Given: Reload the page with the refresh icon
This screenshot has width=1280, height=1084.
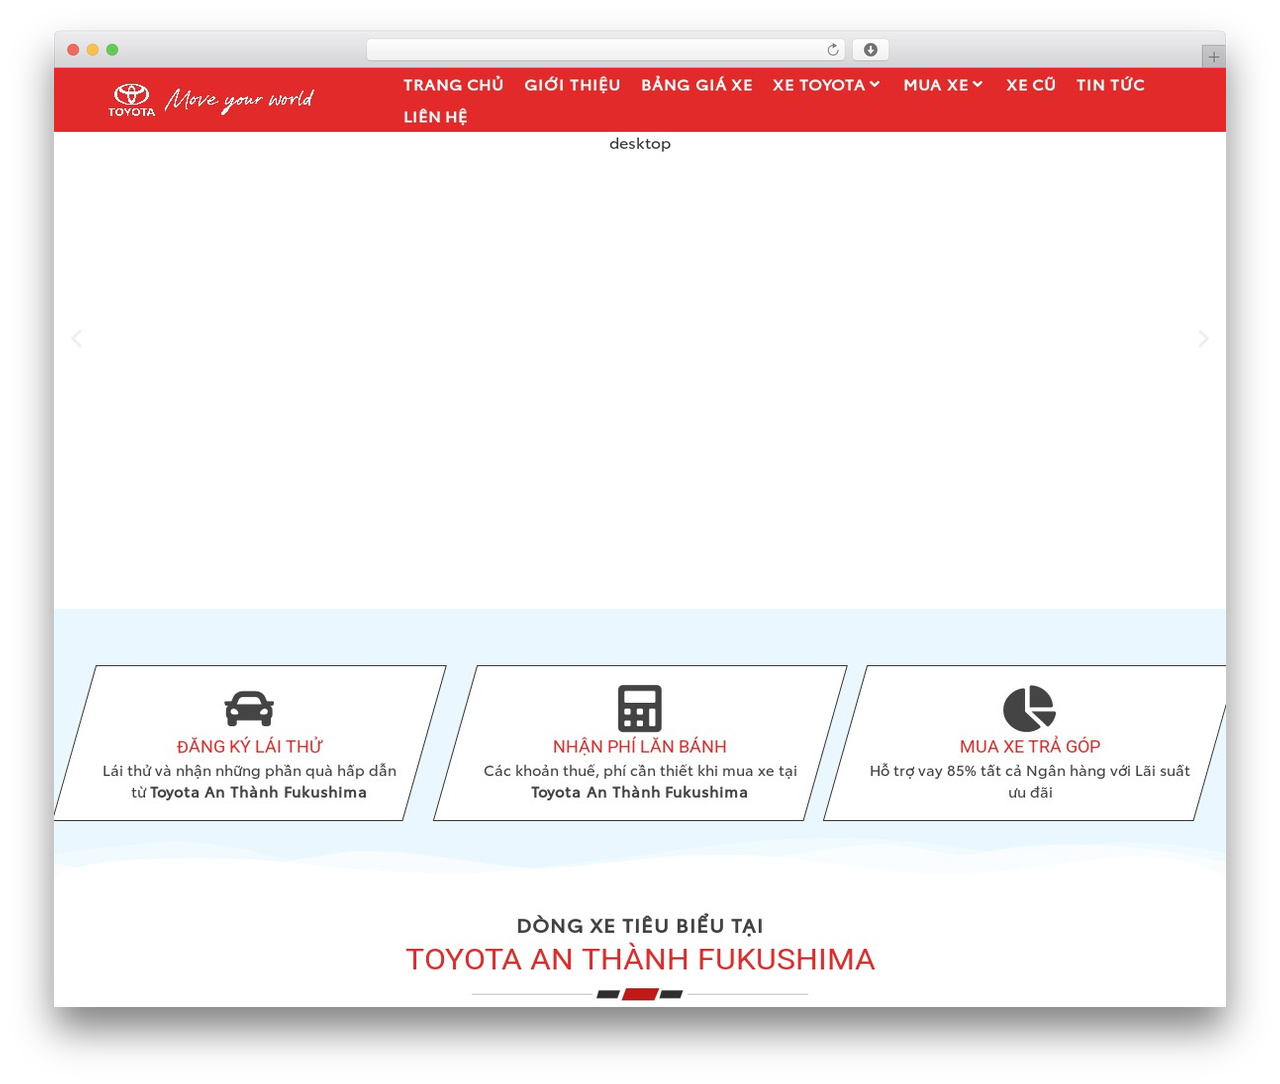Looking at the screenshot, I should click(833, 50).
